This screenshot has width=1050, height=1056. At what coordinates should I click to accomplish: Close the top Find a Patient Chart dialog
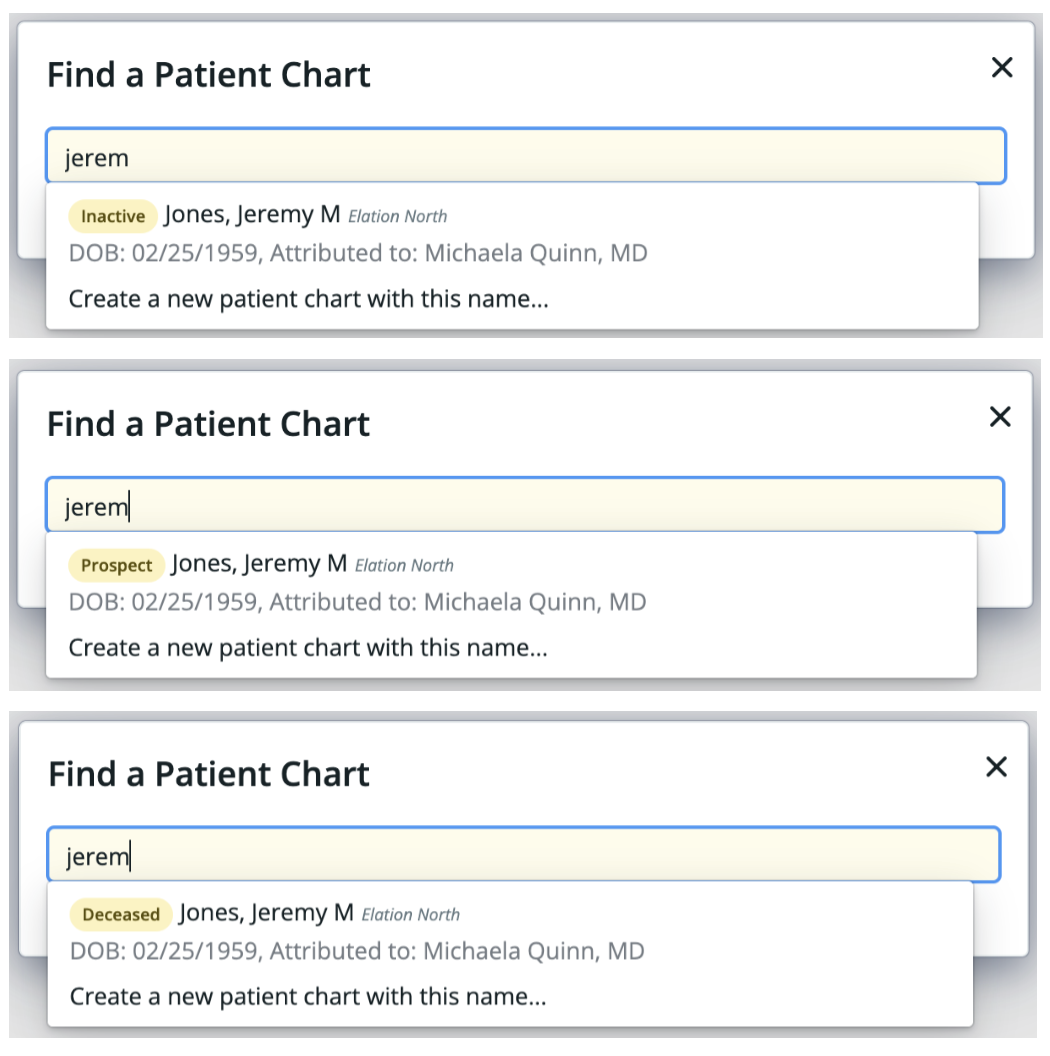[x=1002, y=67]
